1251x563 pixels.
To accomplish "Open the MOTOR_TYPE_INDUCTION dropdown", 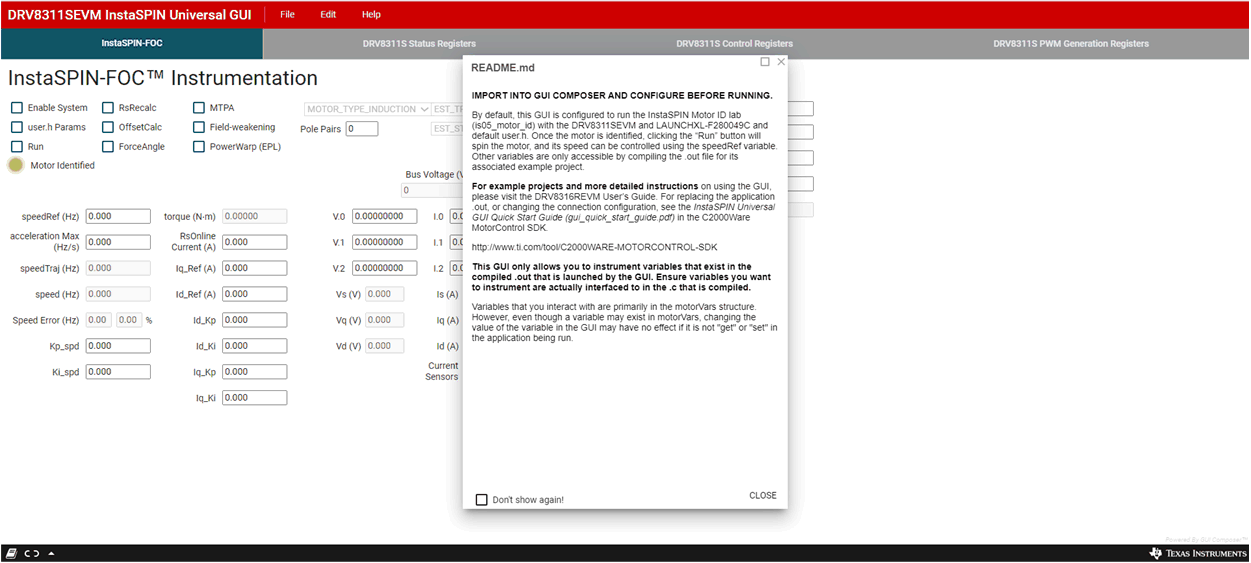I will point(367,109).
